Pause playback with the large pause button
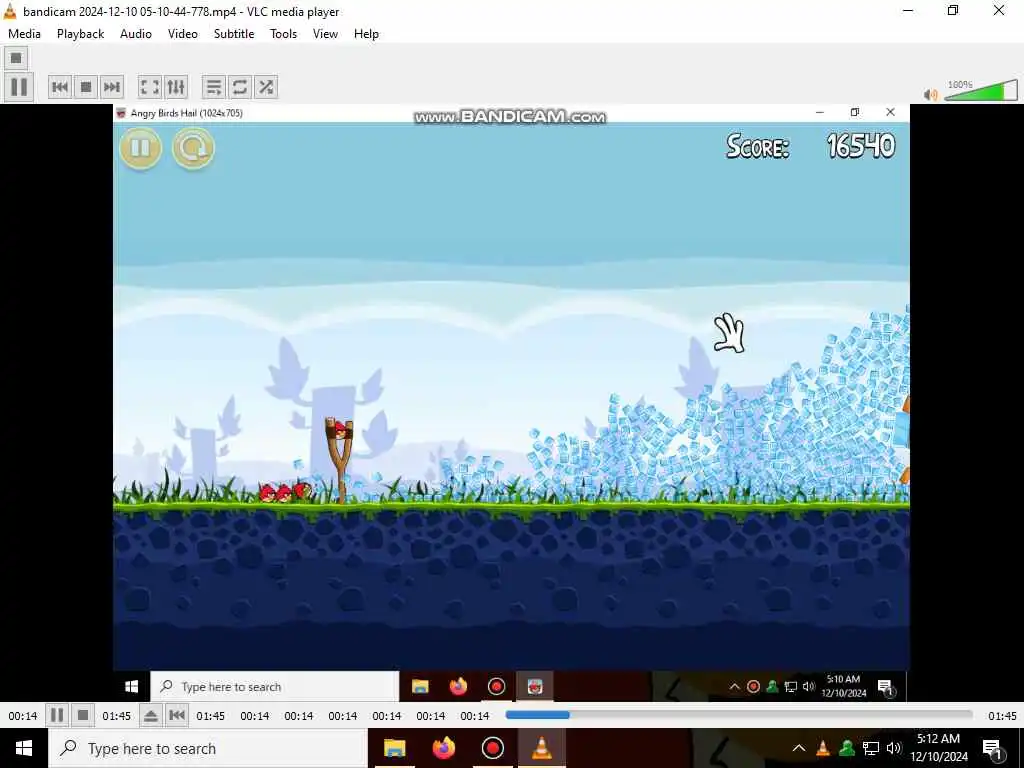1024x768 pixels. click(19, 87)
